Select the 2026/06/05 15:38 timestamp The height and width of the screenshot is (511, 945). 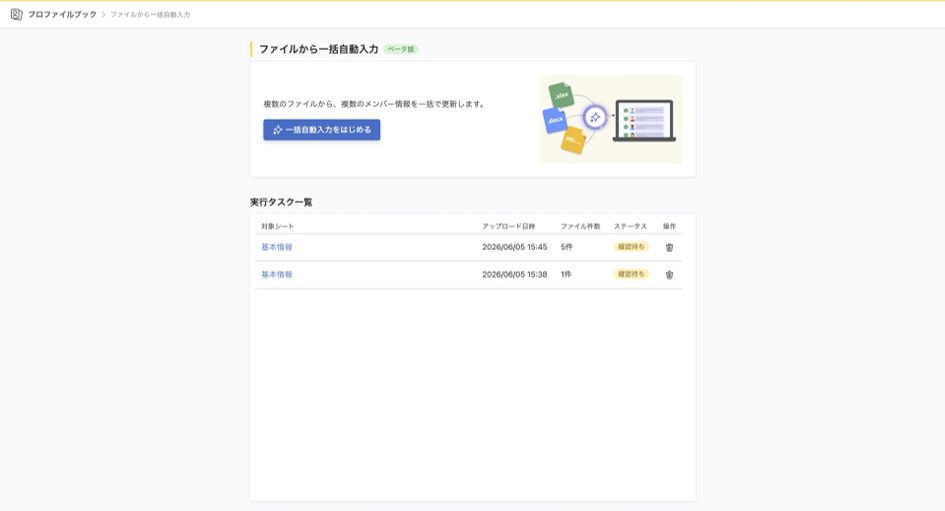point(515,274)
